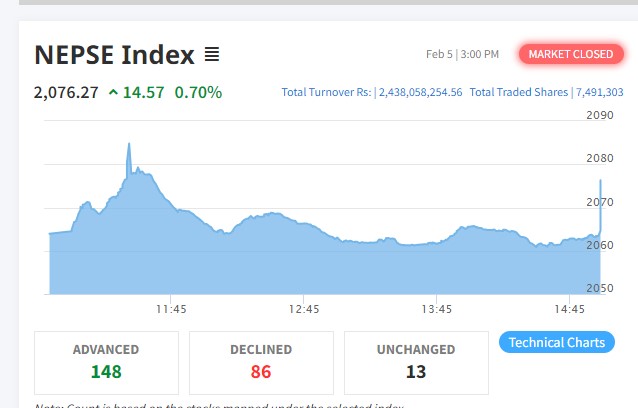The image size is (638, 408).
Task: Click the 2,438,058,254.56 turnover value
Action: 420,93
